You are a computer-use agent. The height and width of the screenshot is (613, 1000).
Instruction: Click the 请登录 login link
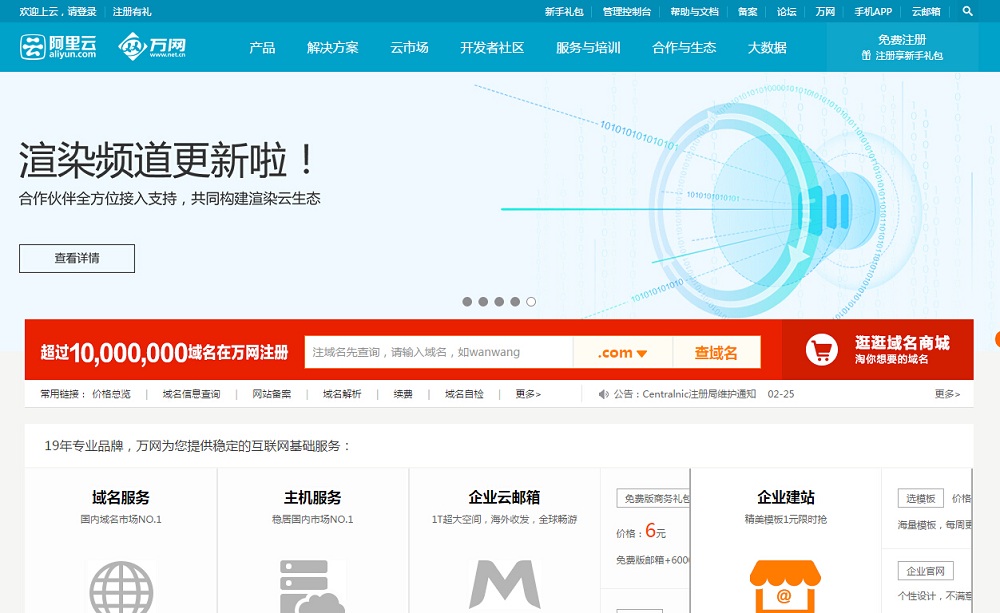coord(82,11)
